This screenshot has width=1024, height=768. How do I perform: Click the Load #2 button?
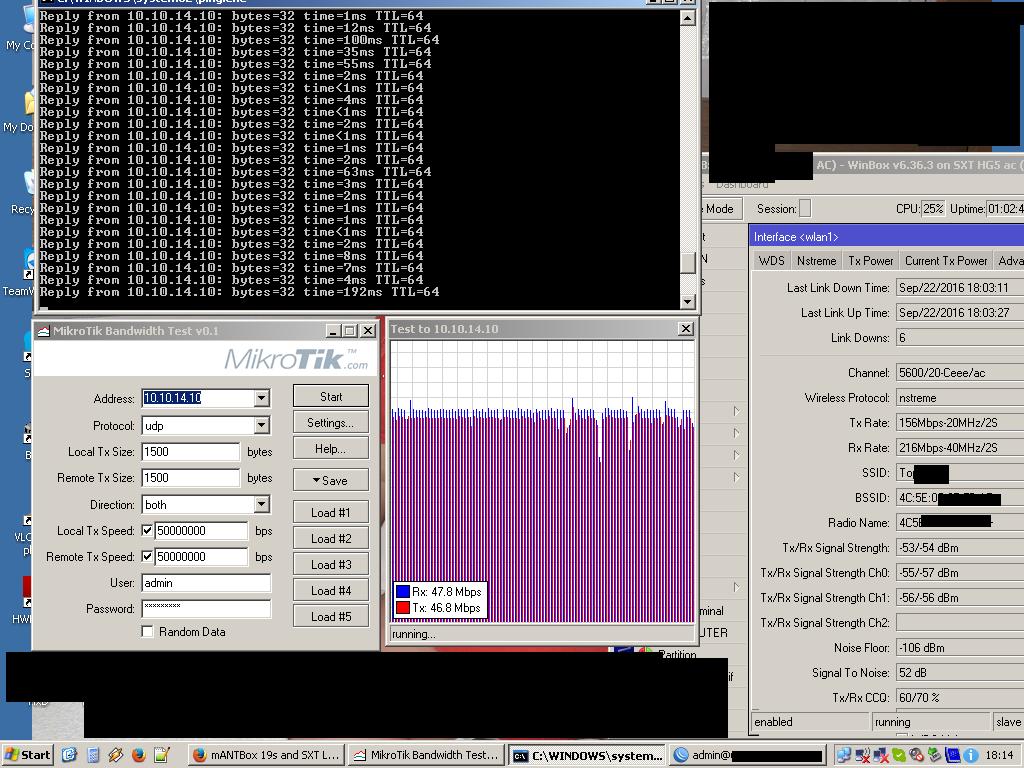pos(330,539)
